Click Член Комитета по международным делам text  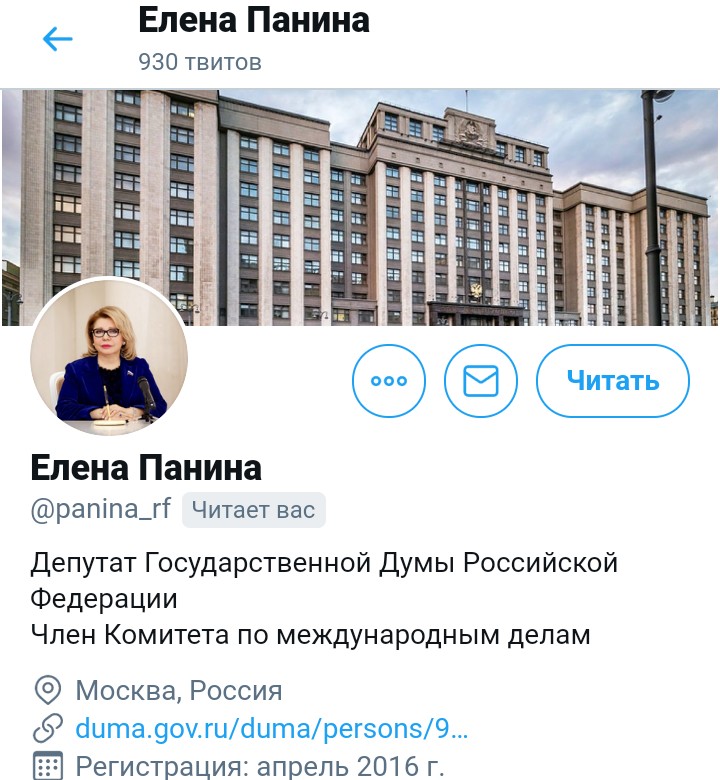coord(310,635)
